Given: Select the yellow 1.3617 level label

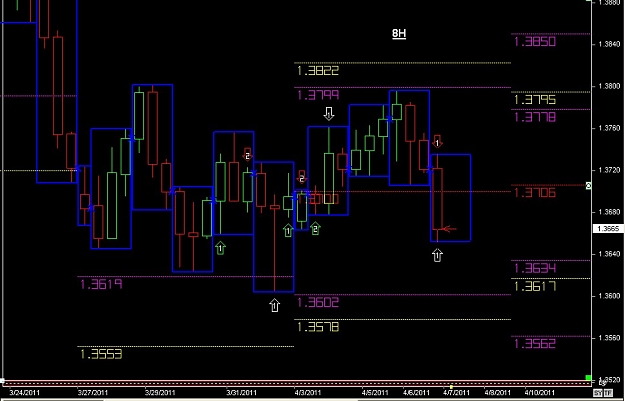Looking at the screenshot, I should pos(535,286).
